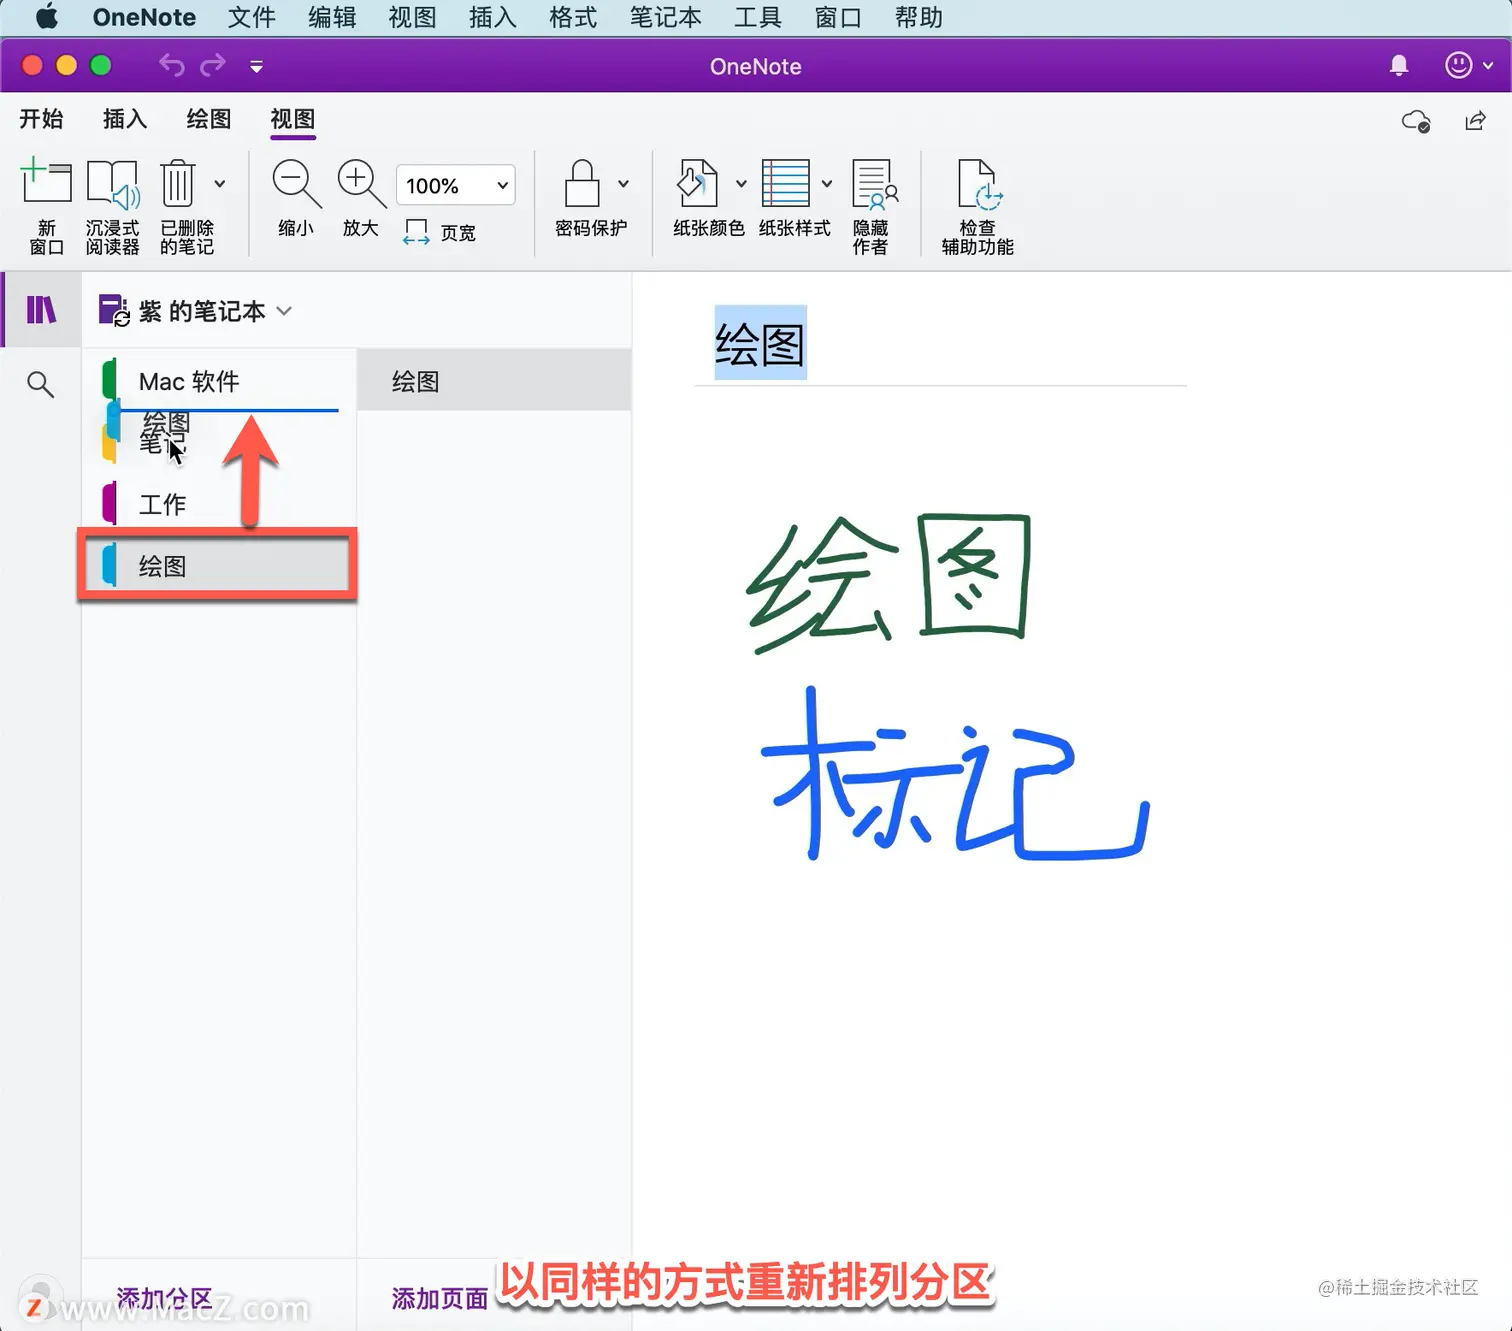The width and height of the screenshot is (1512, 1331).
Task: Run 检查辅助功能 accessibility checker
Action: point(977,206)
